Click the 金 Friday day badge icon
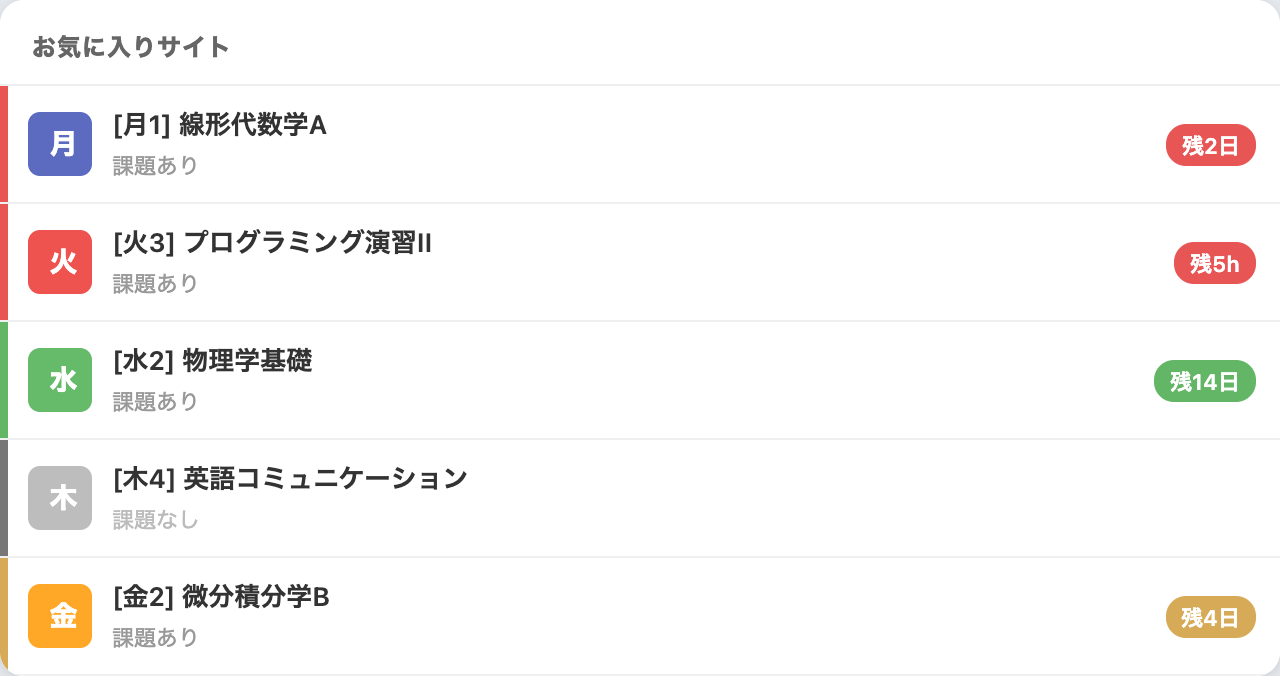The width and height of the screenshot is (1280, 676). coord(59,616)
